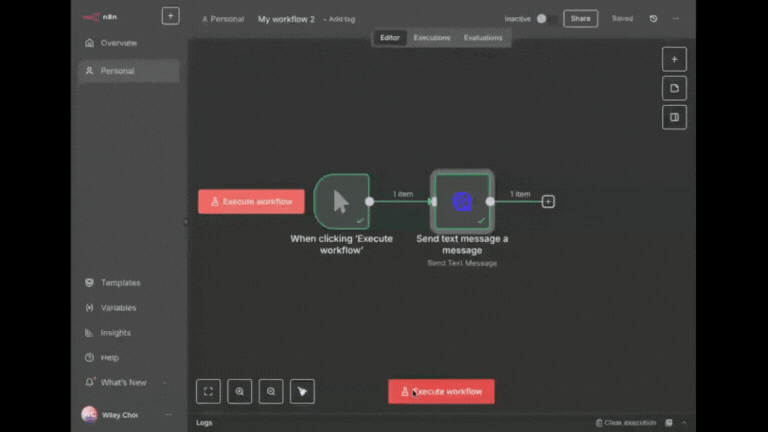Open the workflow history icon
Viewport: 768px width, 432px height.
tap(653, 19)
